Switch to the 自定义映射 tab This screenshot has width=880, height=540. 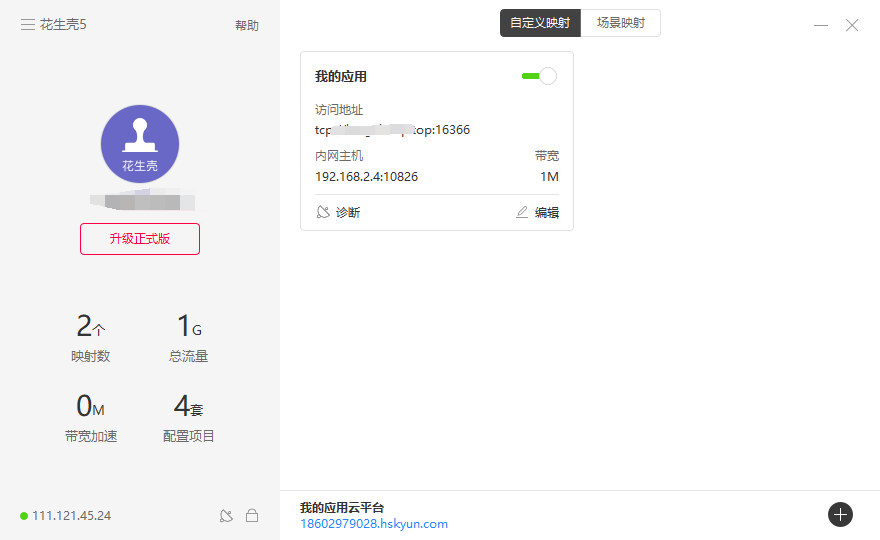point(540,23)
